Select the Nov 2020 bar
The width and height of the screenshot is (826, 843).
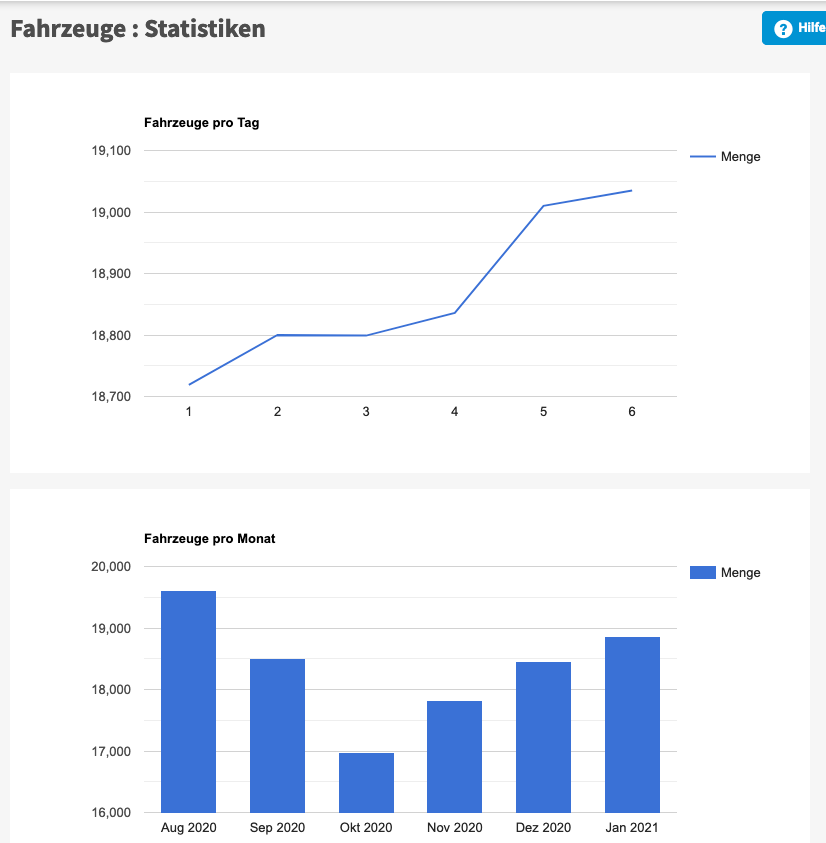pyautogui.click(x=454, y=756)
